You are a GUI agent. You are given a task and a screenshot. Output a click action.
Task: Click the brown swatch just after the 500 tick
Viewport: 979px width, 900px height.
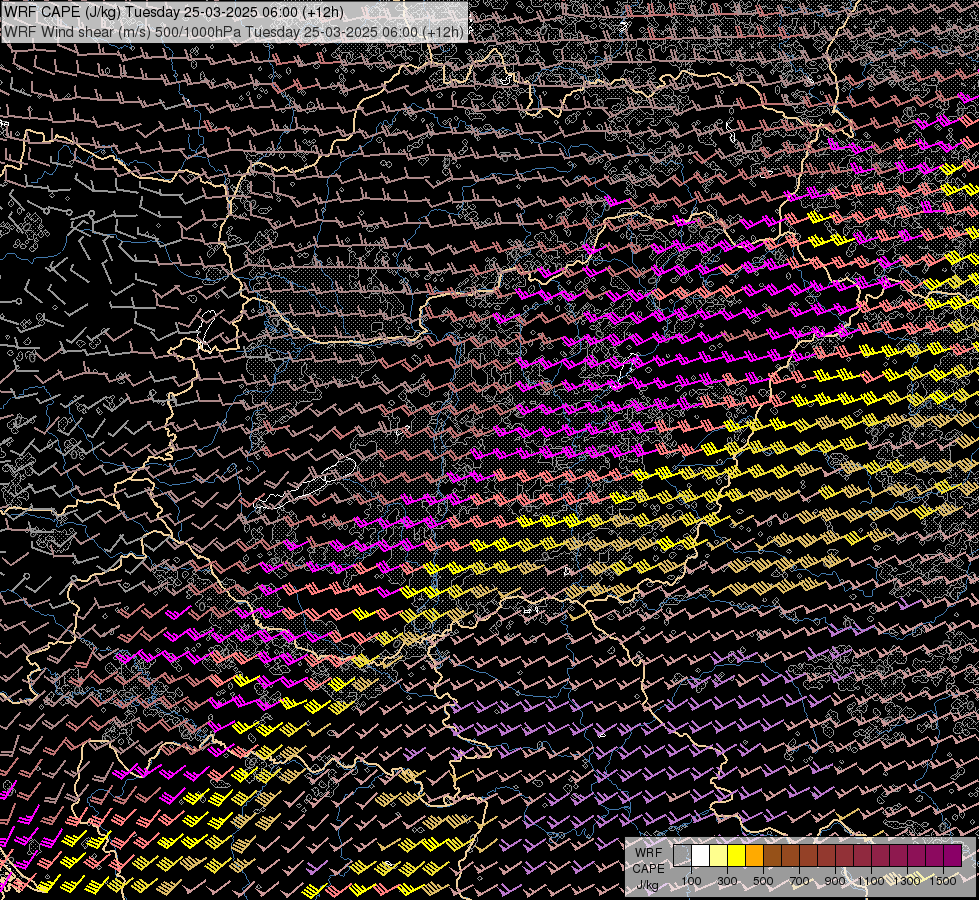772,856
